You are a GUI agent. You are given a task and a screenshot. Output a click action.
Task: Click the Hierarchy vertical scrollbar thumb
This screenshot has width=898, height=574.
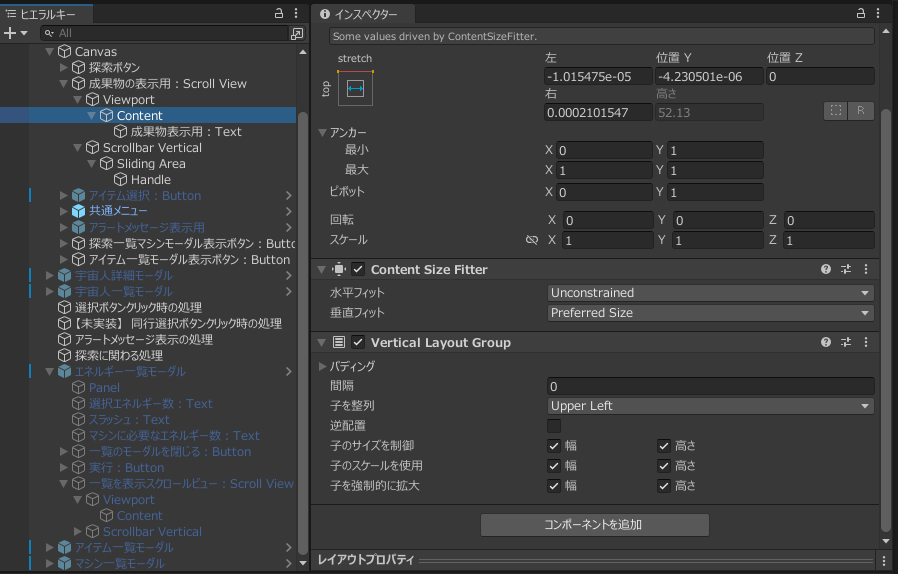tap(303, 332)
